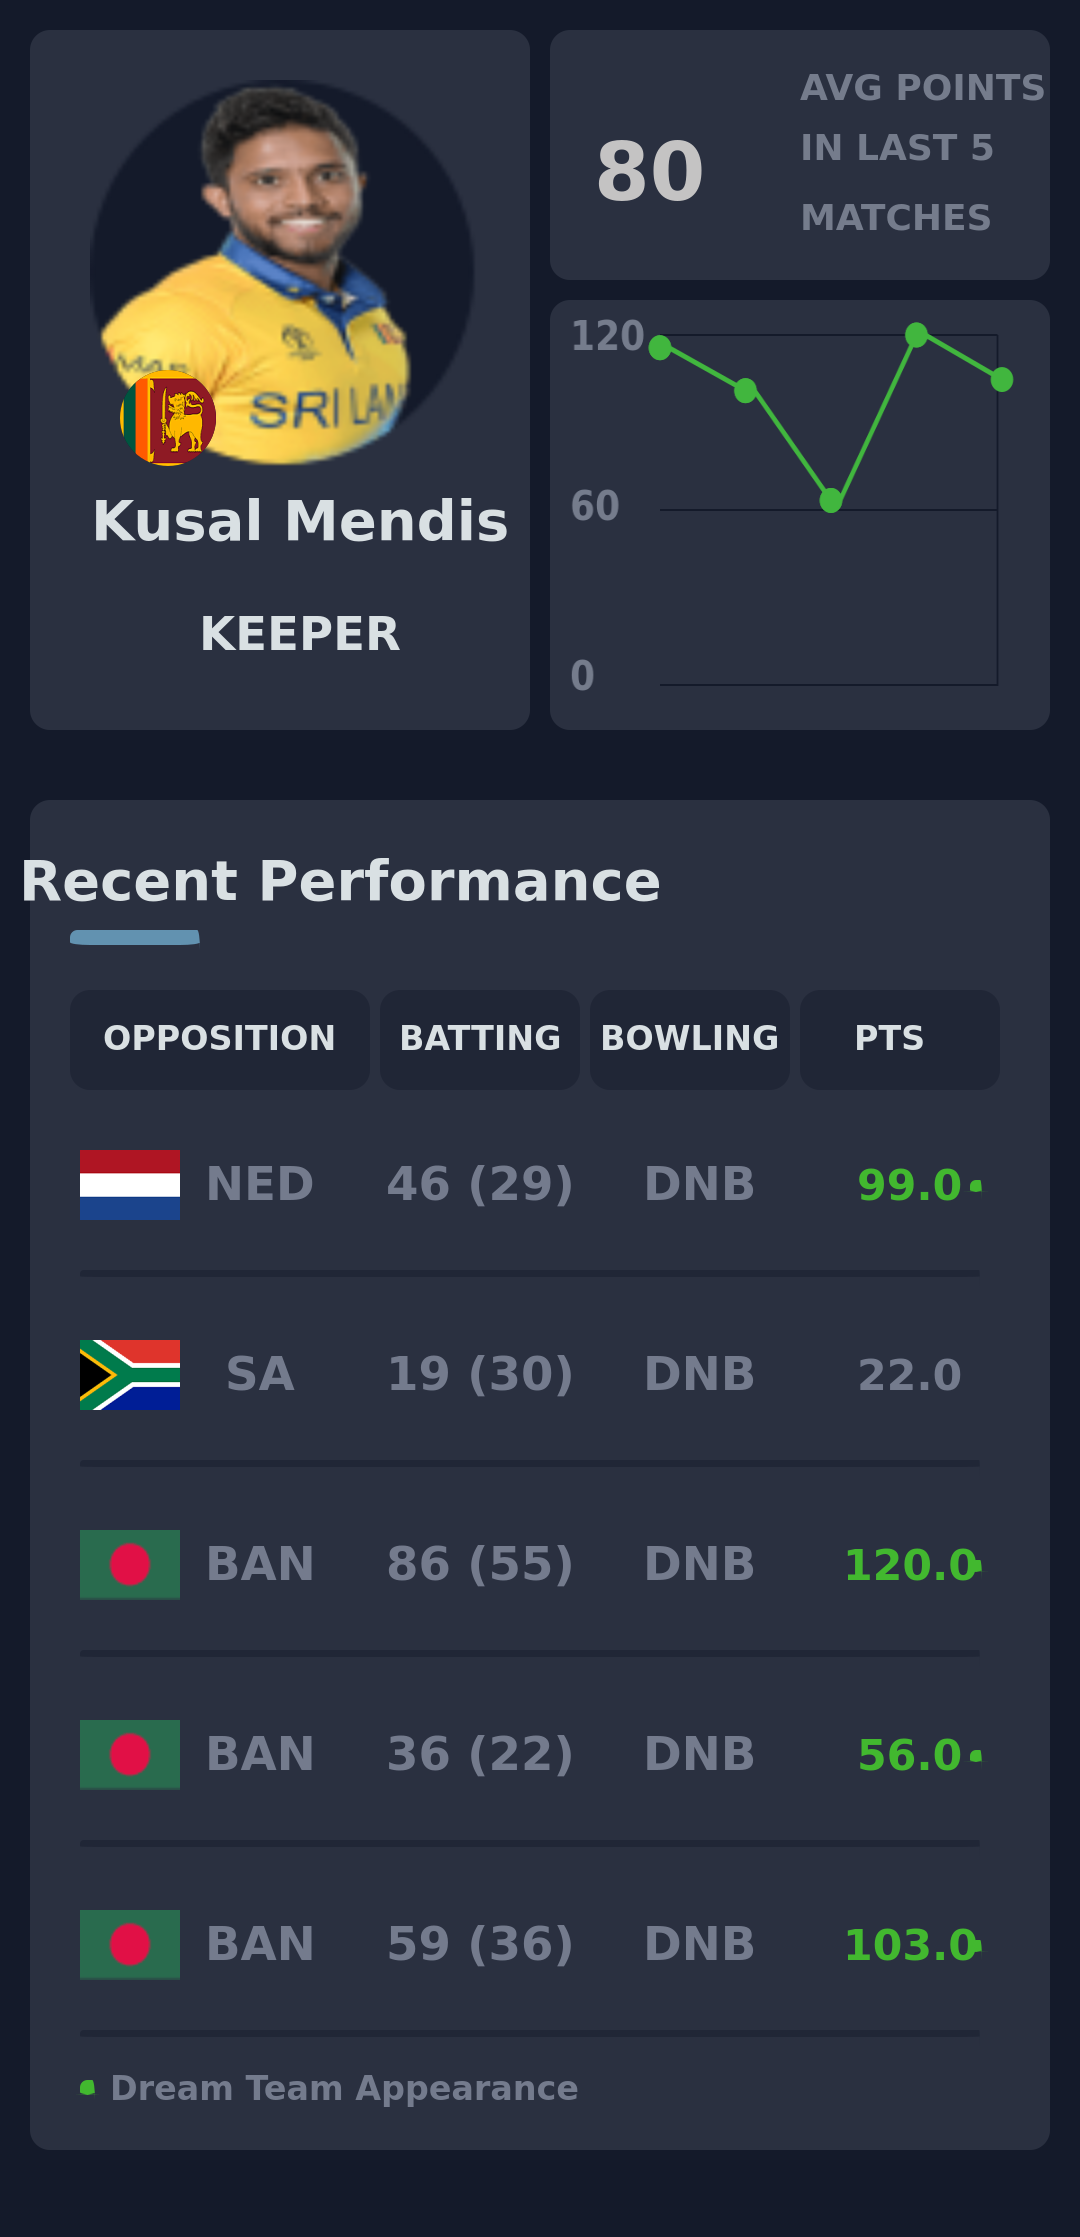Click the 80 average points card
1080x2237 pixels.
click(799, 155)
